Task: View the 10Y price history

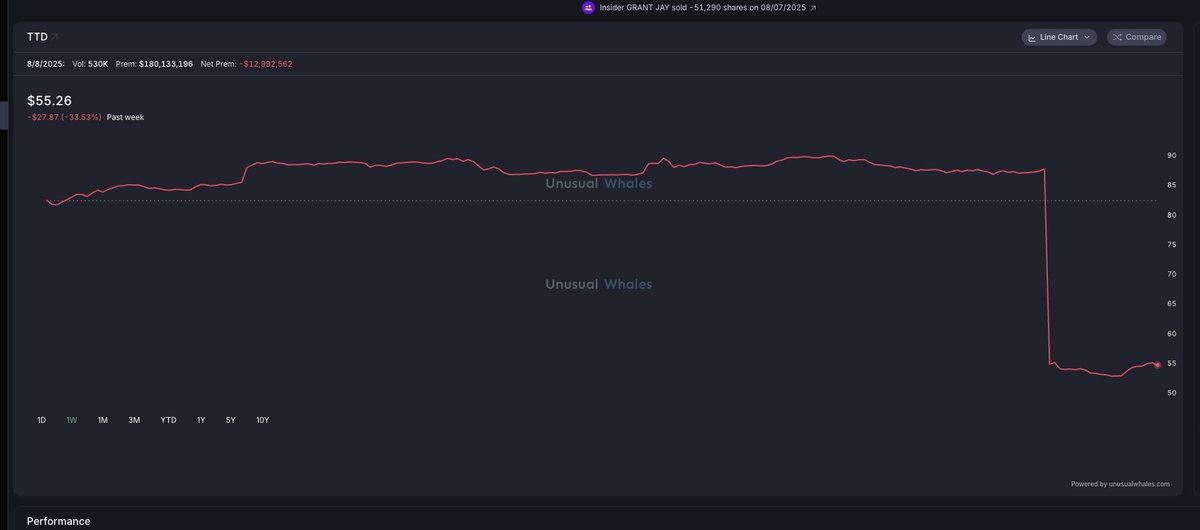Action: (x=262, y=420)
